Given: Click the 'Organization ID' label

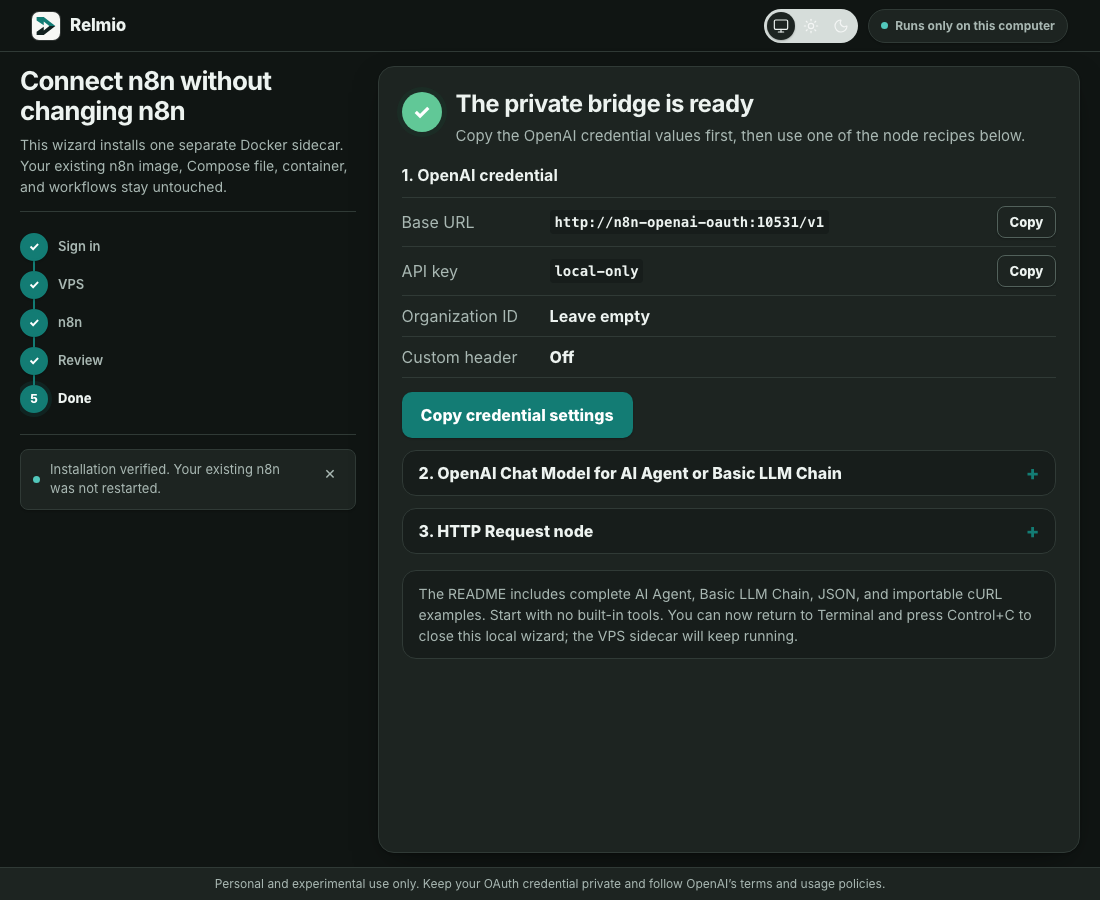Looking at the screenshot, I should [460, 316].
